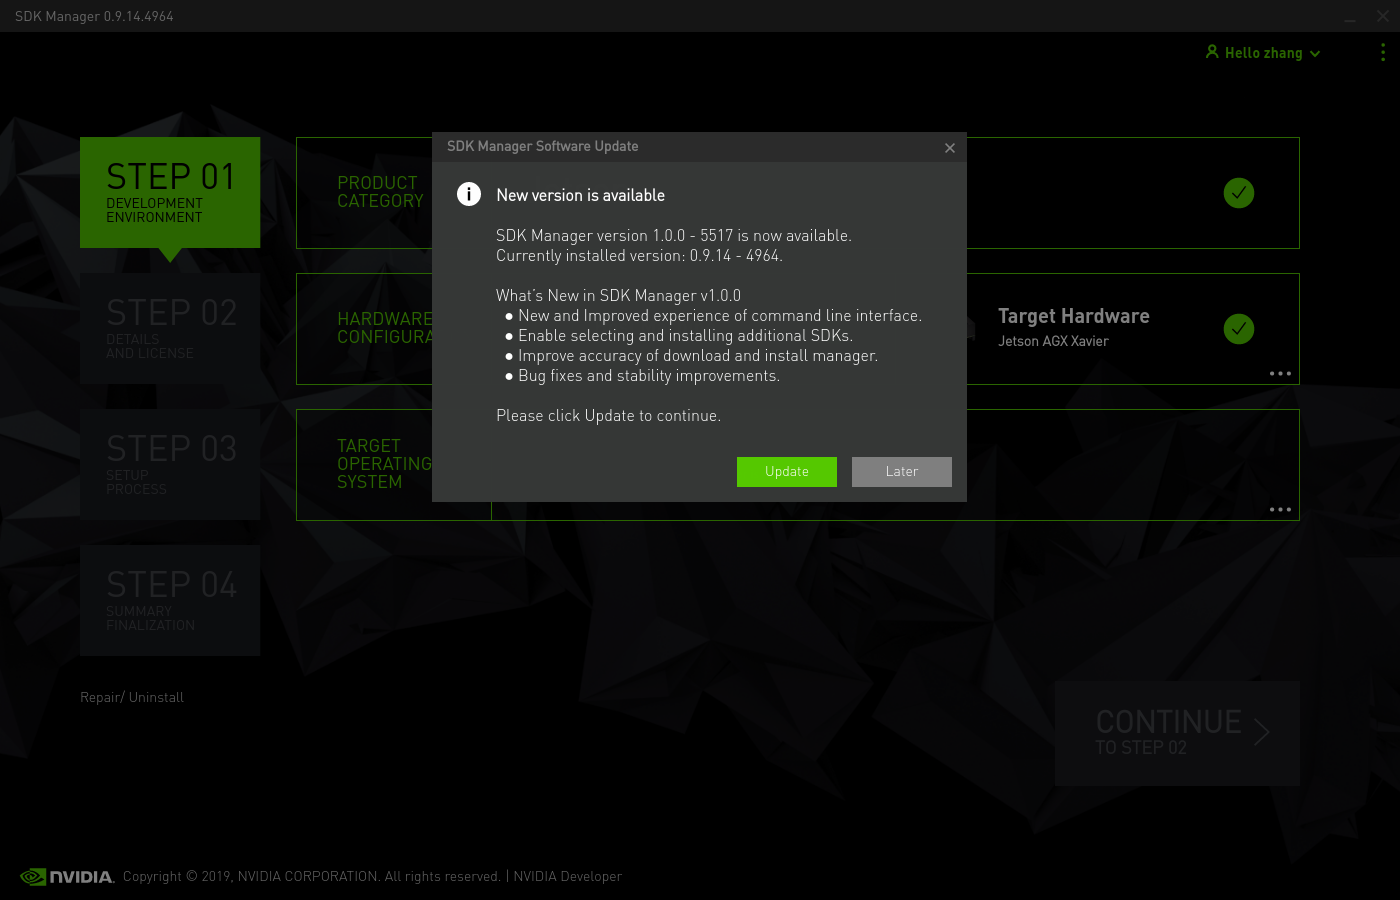Select the Step 01 Development Environment tab

(170, 192)
